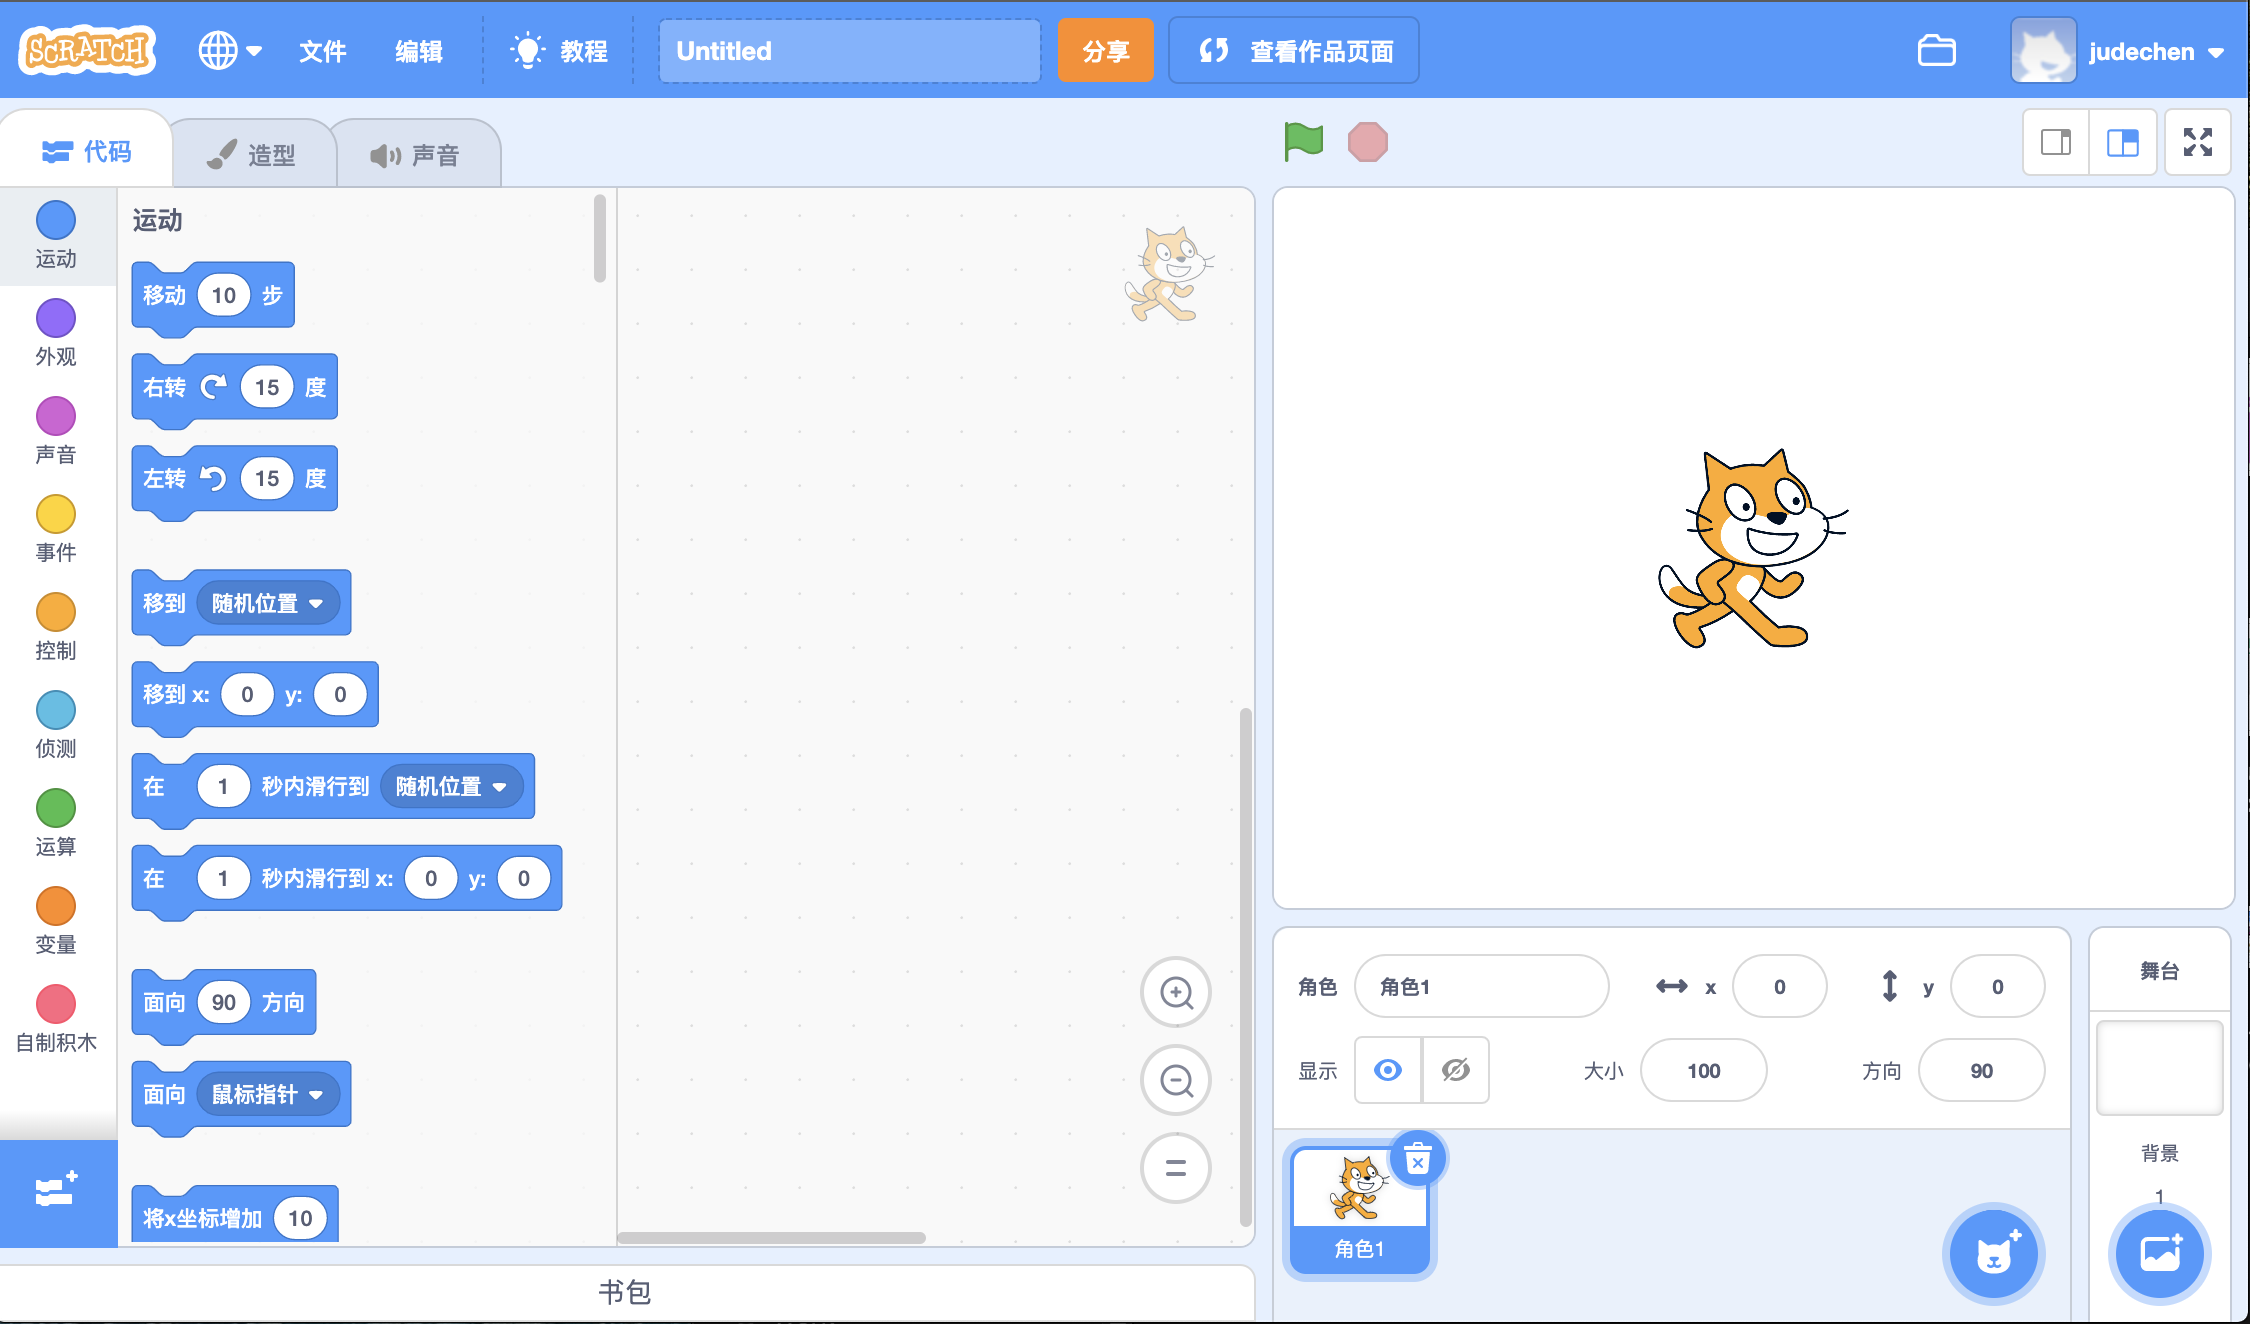The width and height of the screenshot is (2250, 1324).
Task: Open the 文件 menu
Action: coord(323,51)
